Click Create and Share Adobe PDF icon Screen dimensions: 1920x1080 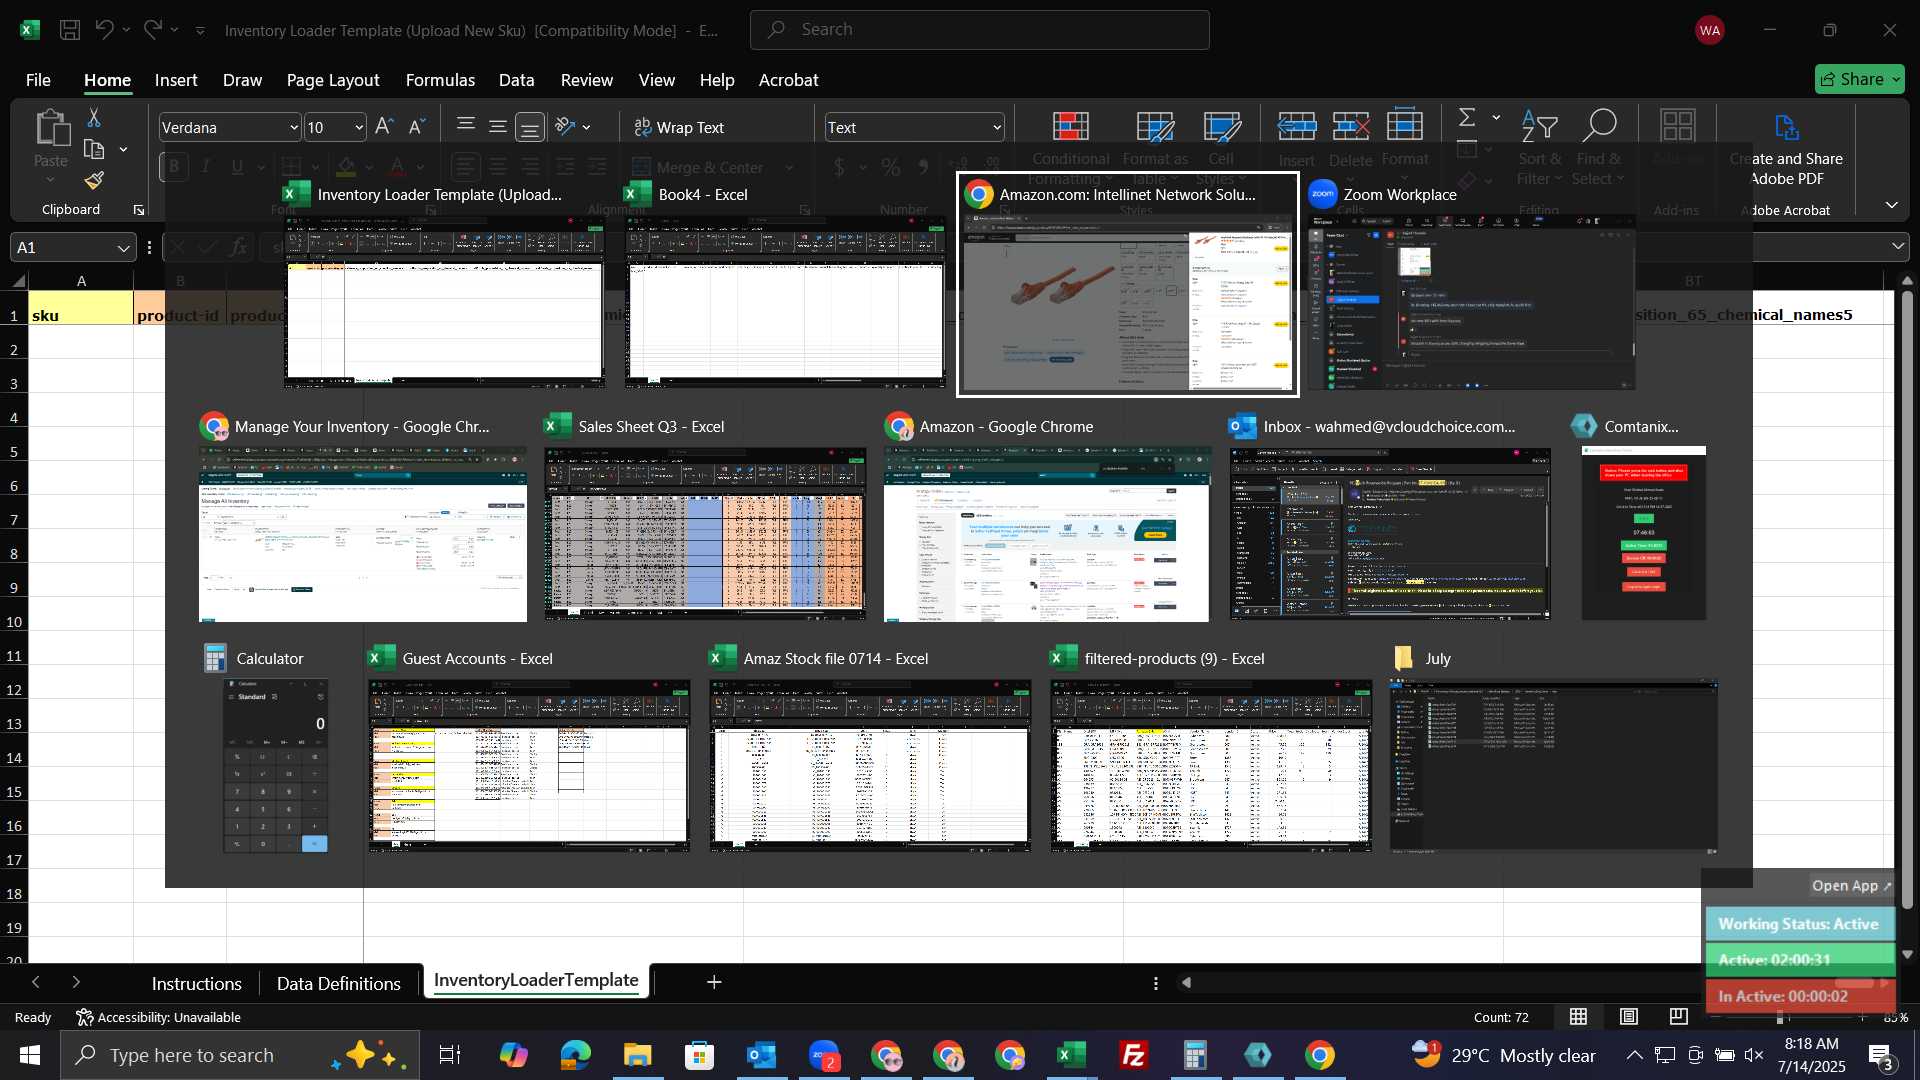click(x=1787, y=128)
